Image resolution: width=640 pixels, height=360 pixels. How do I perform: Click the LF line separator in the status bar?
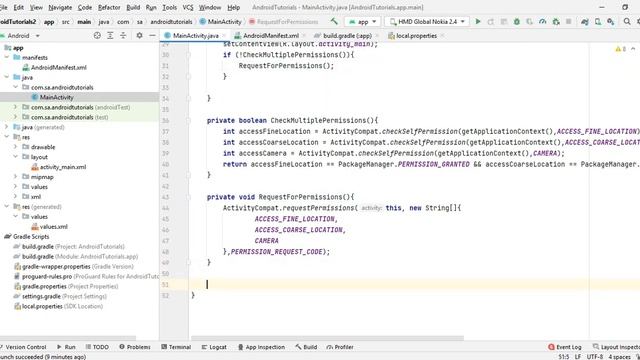578,357
